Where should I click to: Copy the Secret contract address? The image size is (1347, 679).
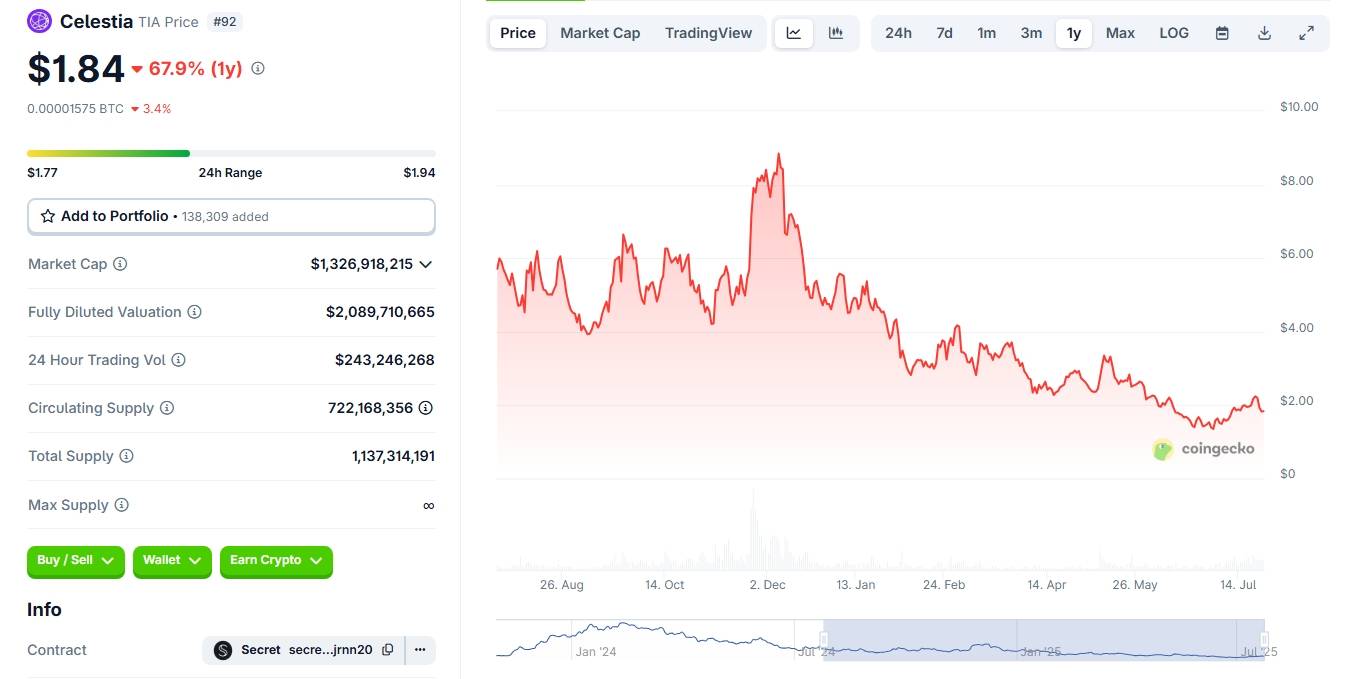388,650
